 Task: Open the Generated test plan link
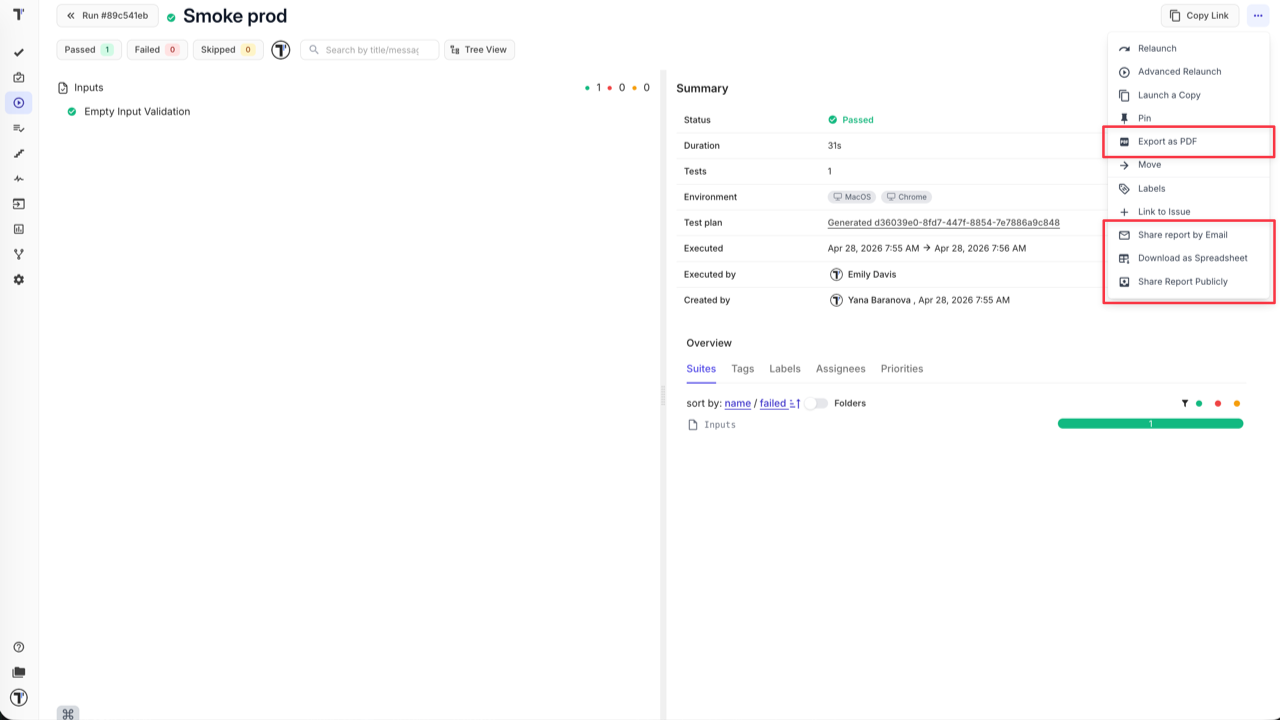click(944, 223)
